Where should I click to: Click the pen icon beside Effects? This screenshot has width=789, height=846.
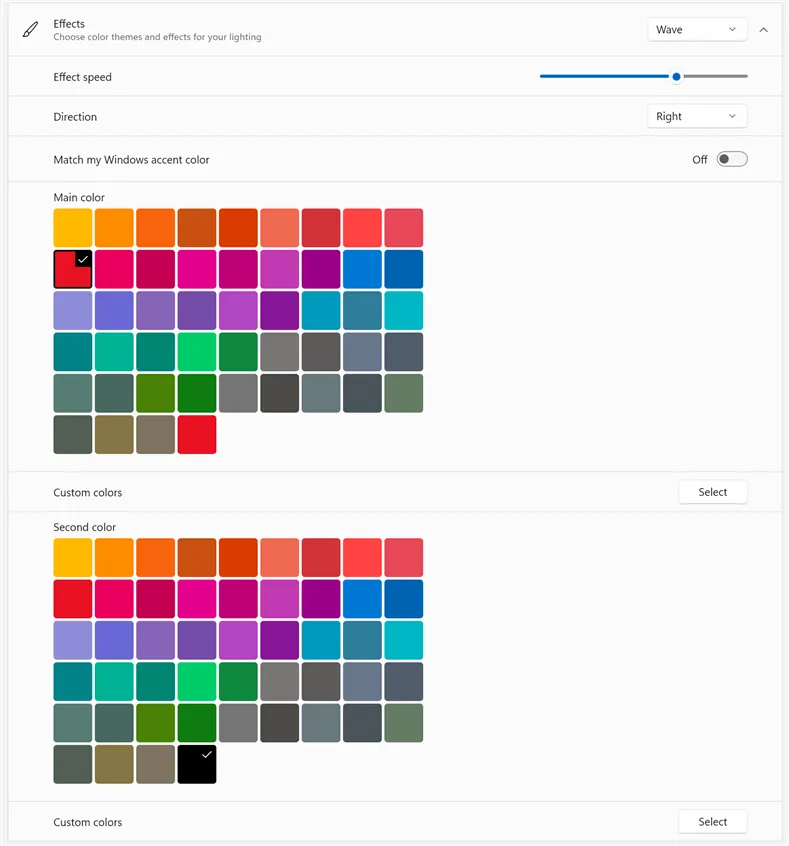(30, 30)
